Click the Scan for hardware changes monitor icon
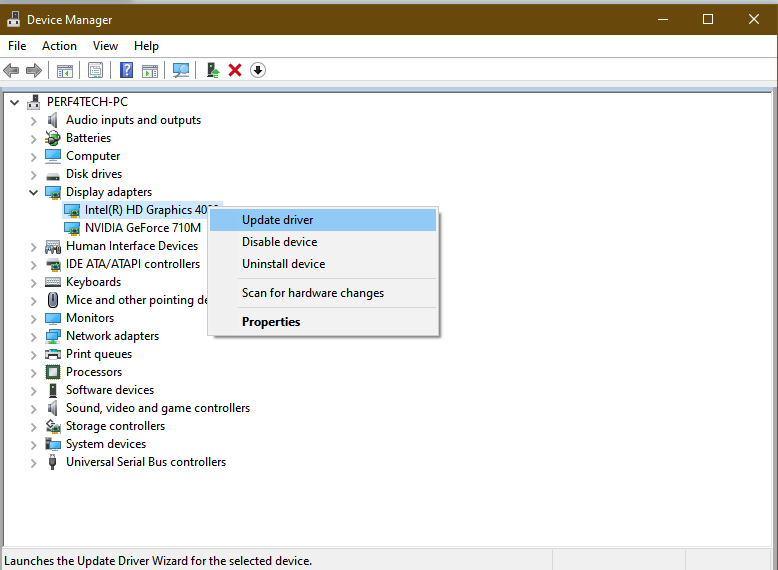The width and height of the screenshot is (778, 570). click(181, 70)
